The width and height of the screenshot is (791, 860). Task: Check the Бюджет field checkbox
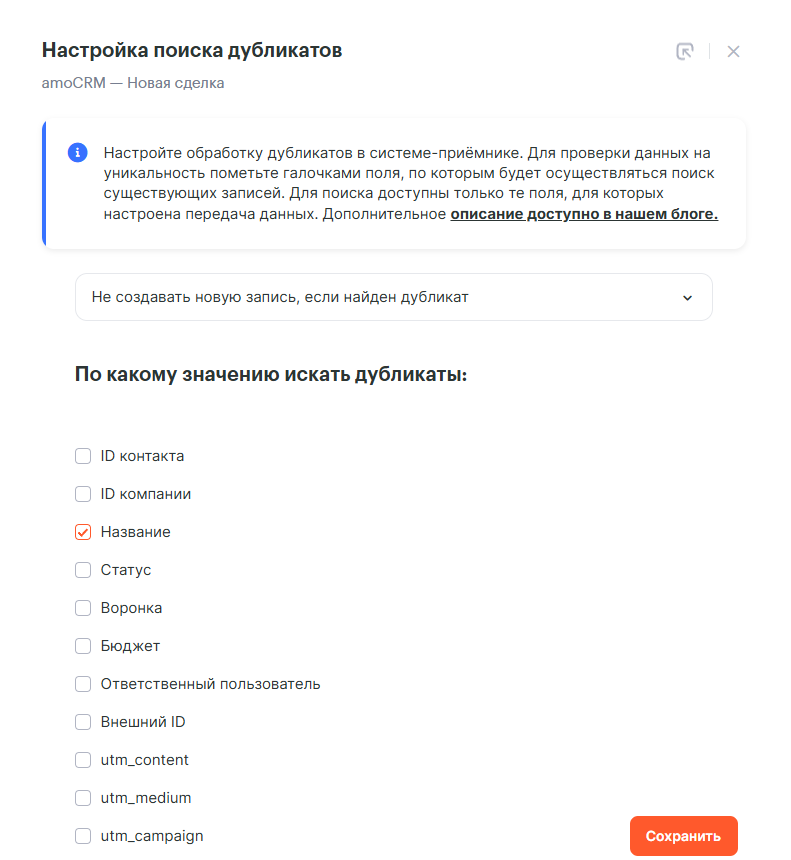83,646
